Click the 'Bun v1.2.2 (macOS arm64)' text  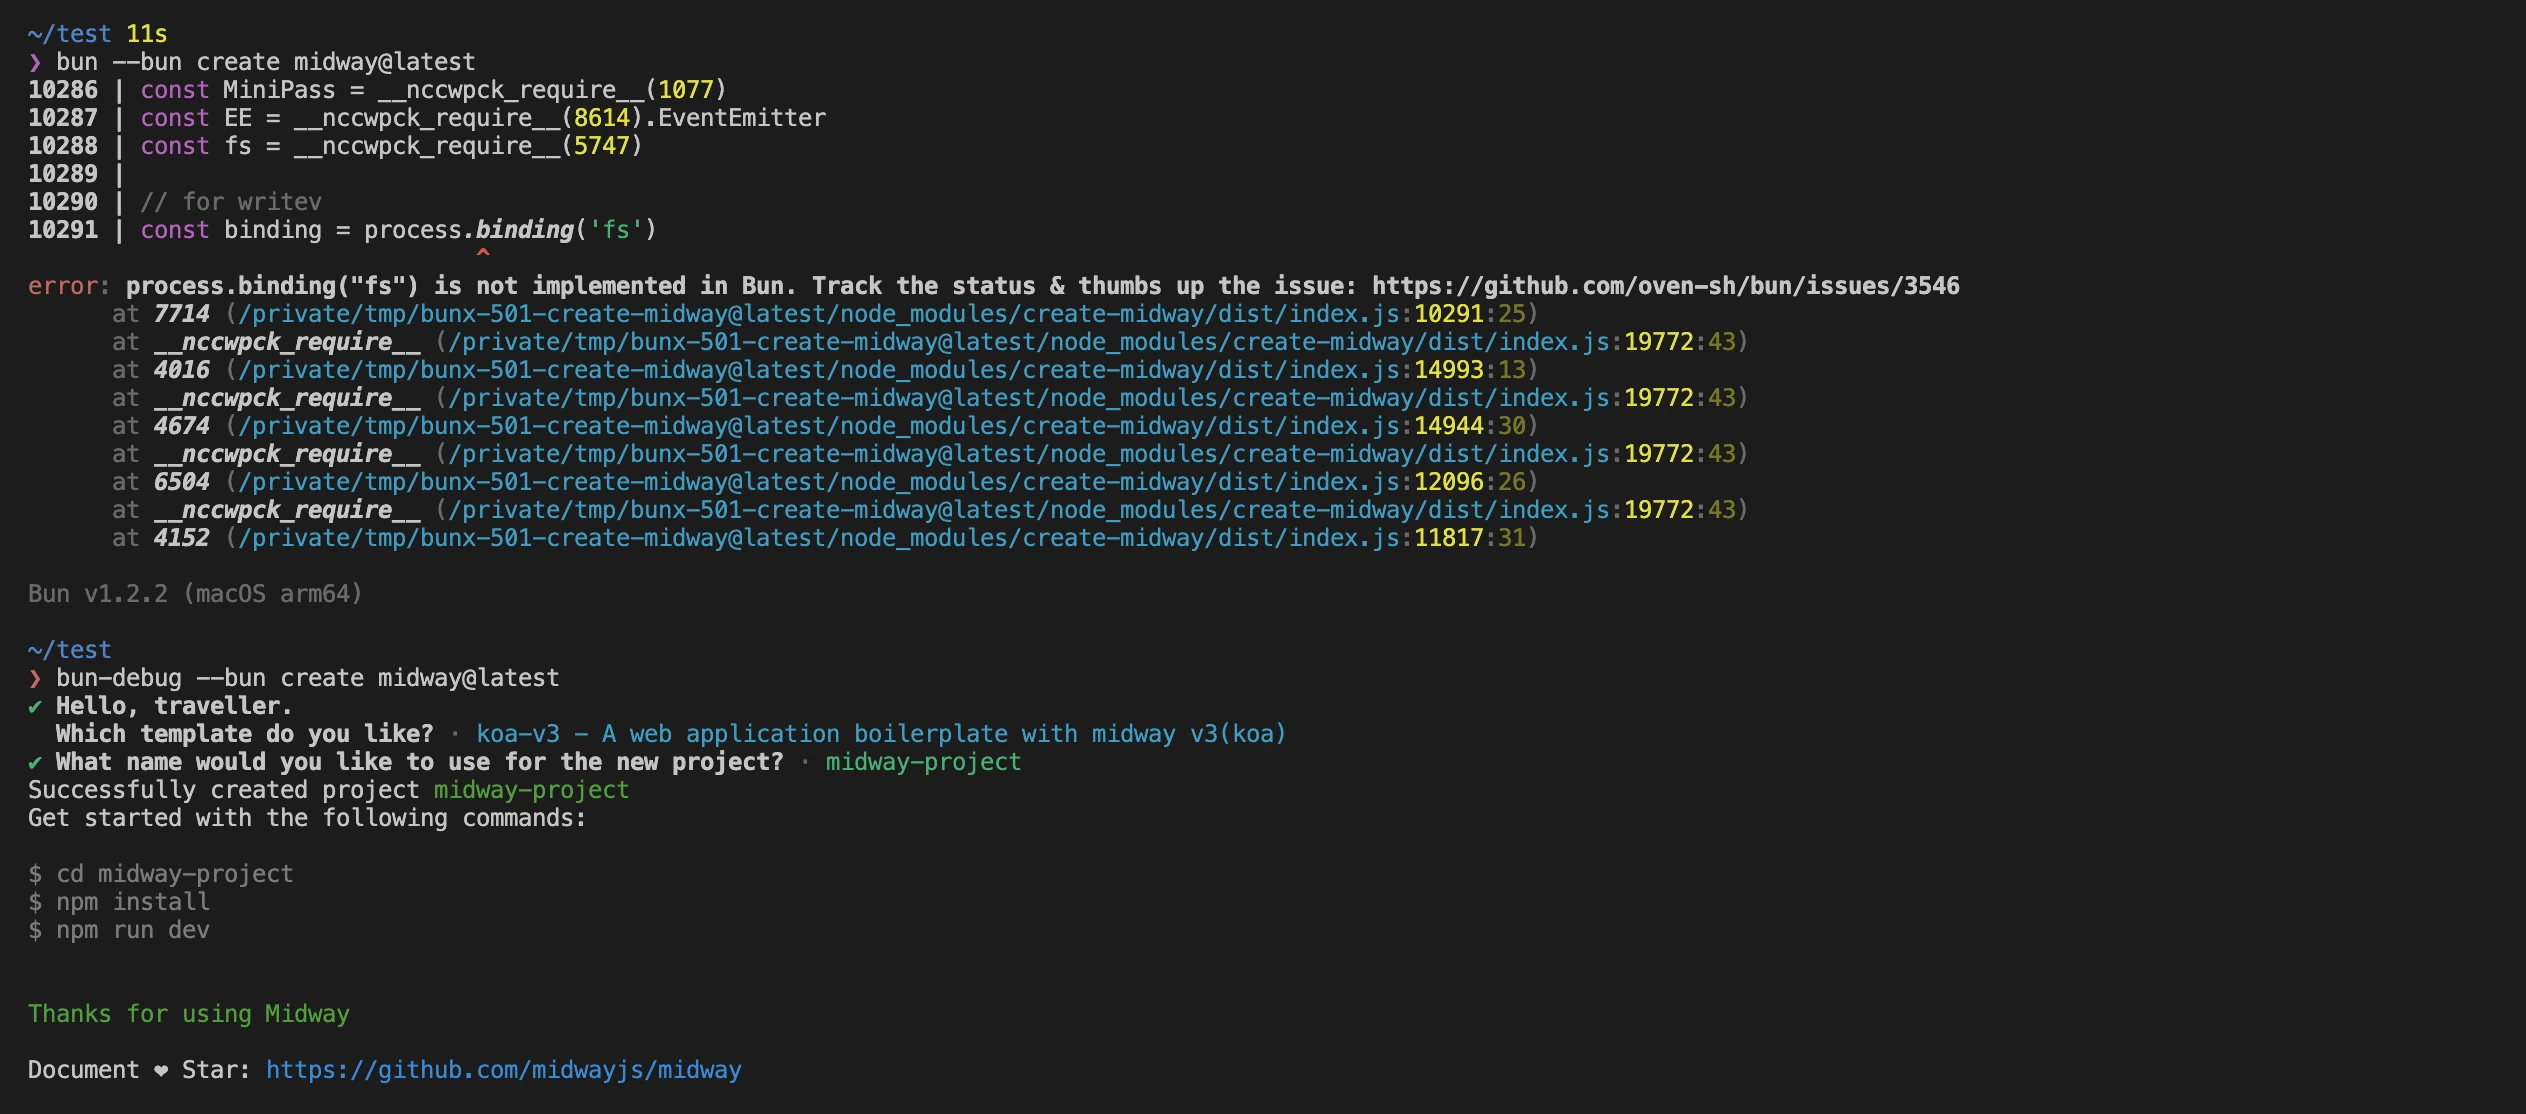coord(195,594)
